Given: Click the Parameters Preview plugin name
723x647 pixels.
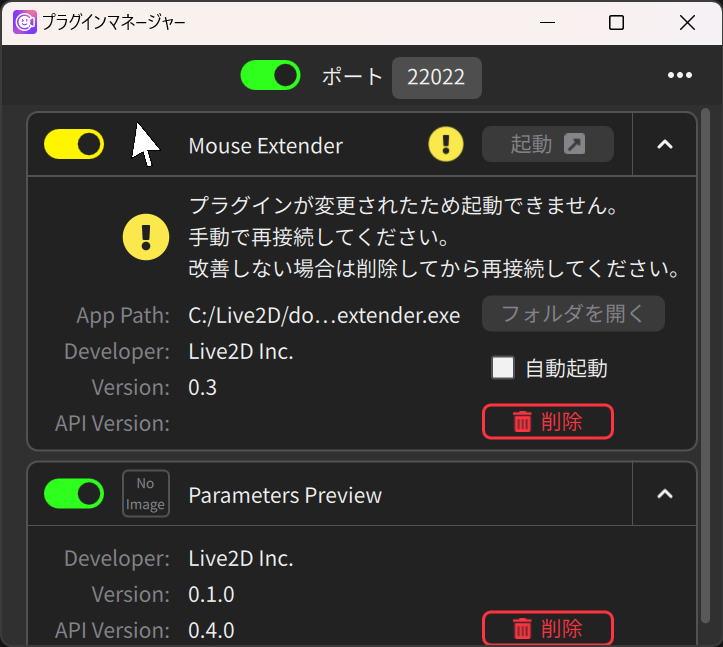Looking at the screenshot, I should pos(285,496).
